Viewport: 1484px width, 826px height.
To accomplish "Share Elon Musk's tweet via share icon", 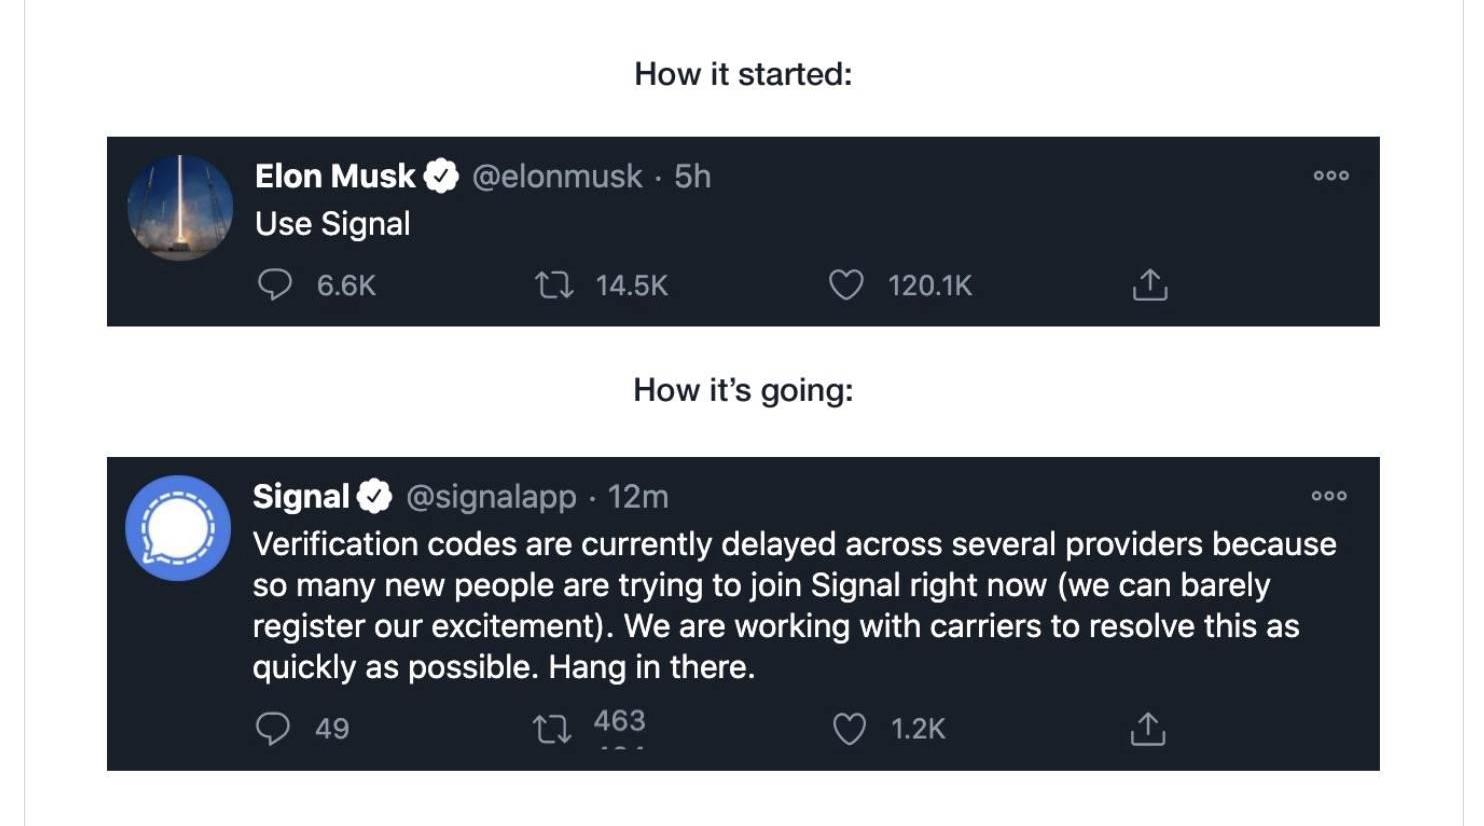I will [x=1150, y=286].
